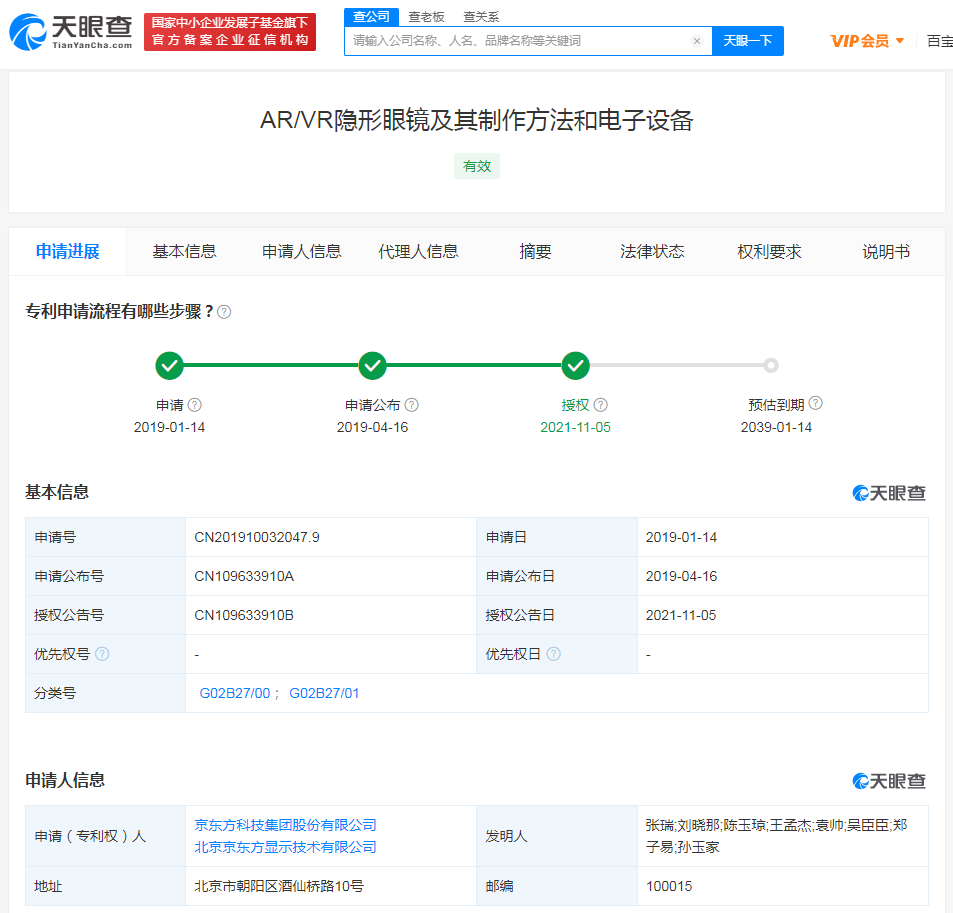Open the 权利要求 tab
The height and width of the screenshot is (913, 953).
pos(769,252)
